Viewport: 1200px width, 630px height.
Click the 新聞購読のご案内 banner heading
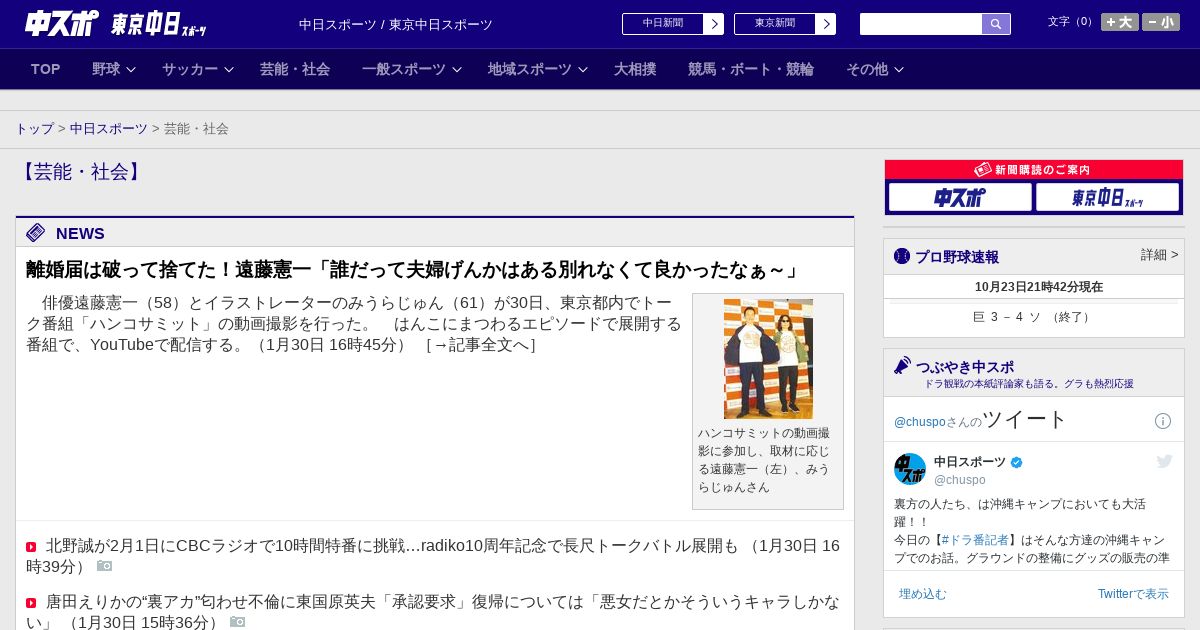[x=1033, y=170]
